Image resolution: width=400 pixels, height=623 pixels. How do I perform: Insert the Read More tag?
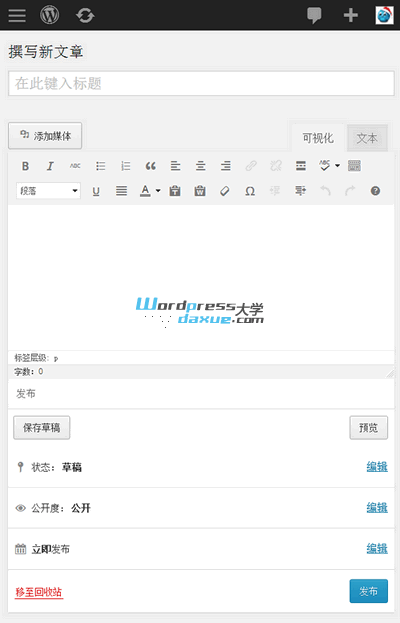click(301, 166)
